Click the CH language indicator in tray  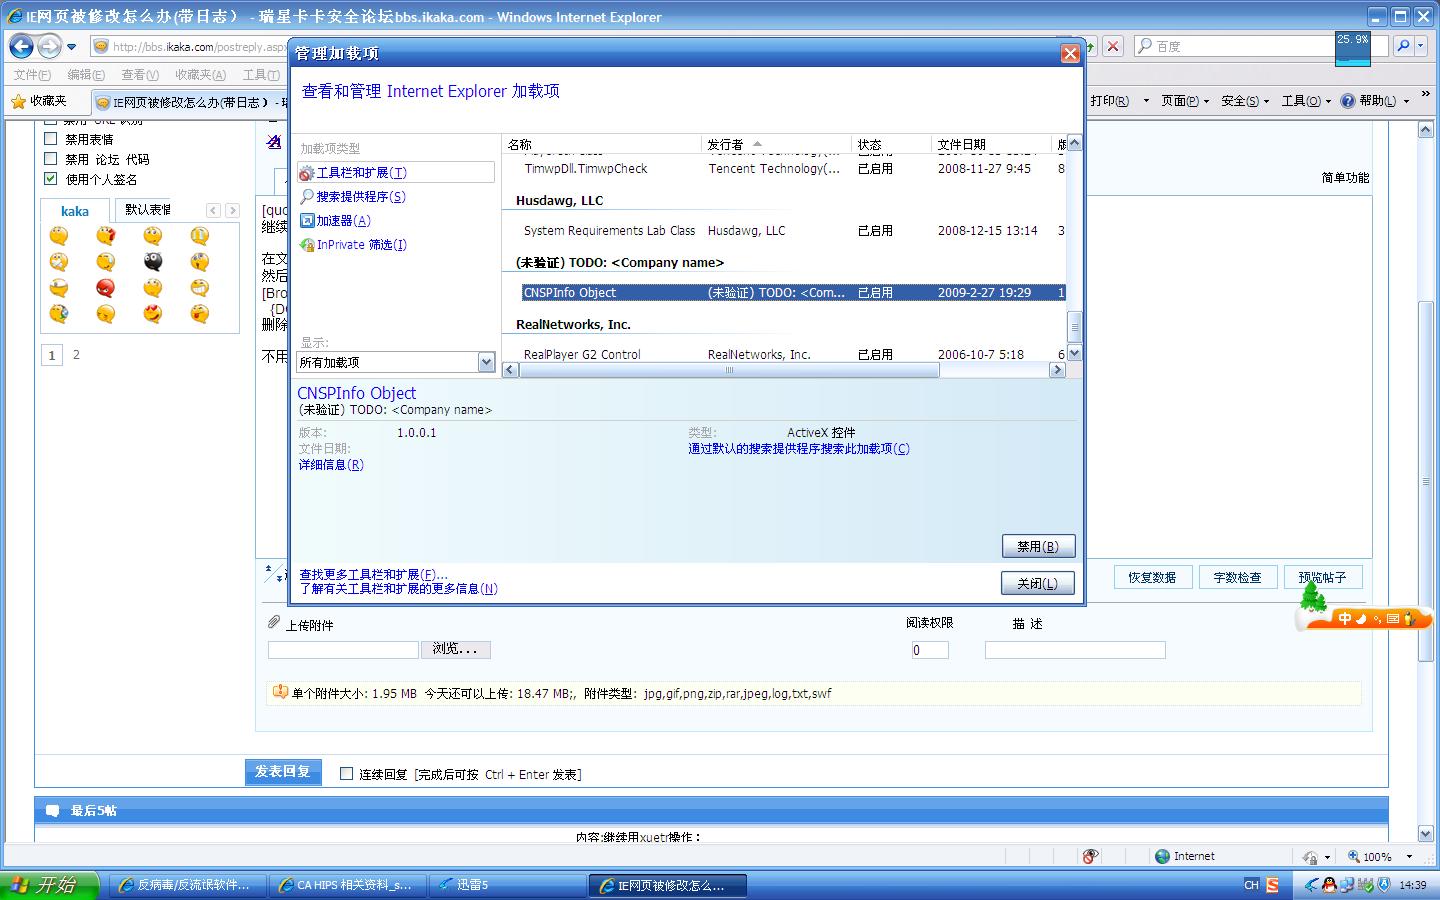pos(1251,885)
